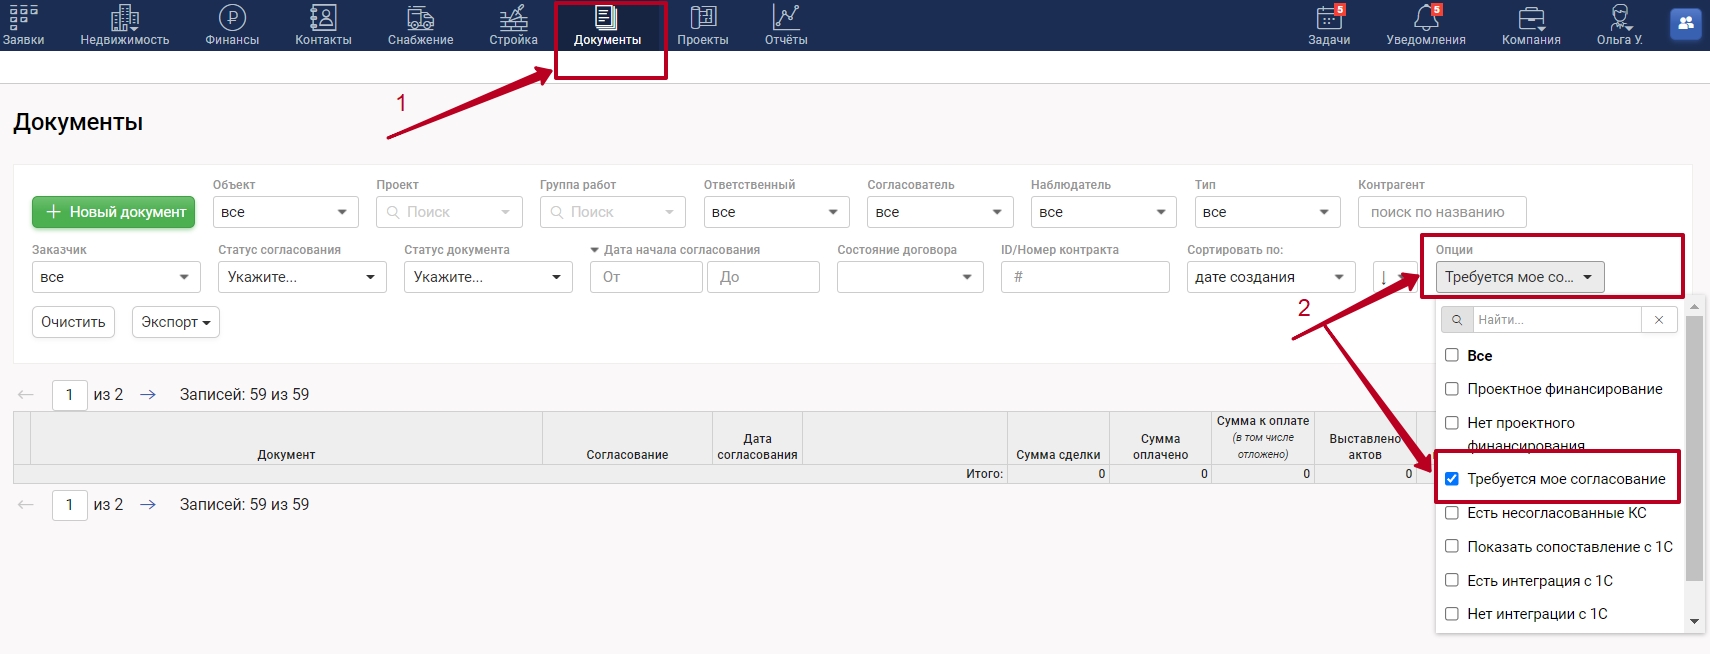Go to Контакты icon in top bar
Viewport: 1710px width, 654px height.
point(323,18)
